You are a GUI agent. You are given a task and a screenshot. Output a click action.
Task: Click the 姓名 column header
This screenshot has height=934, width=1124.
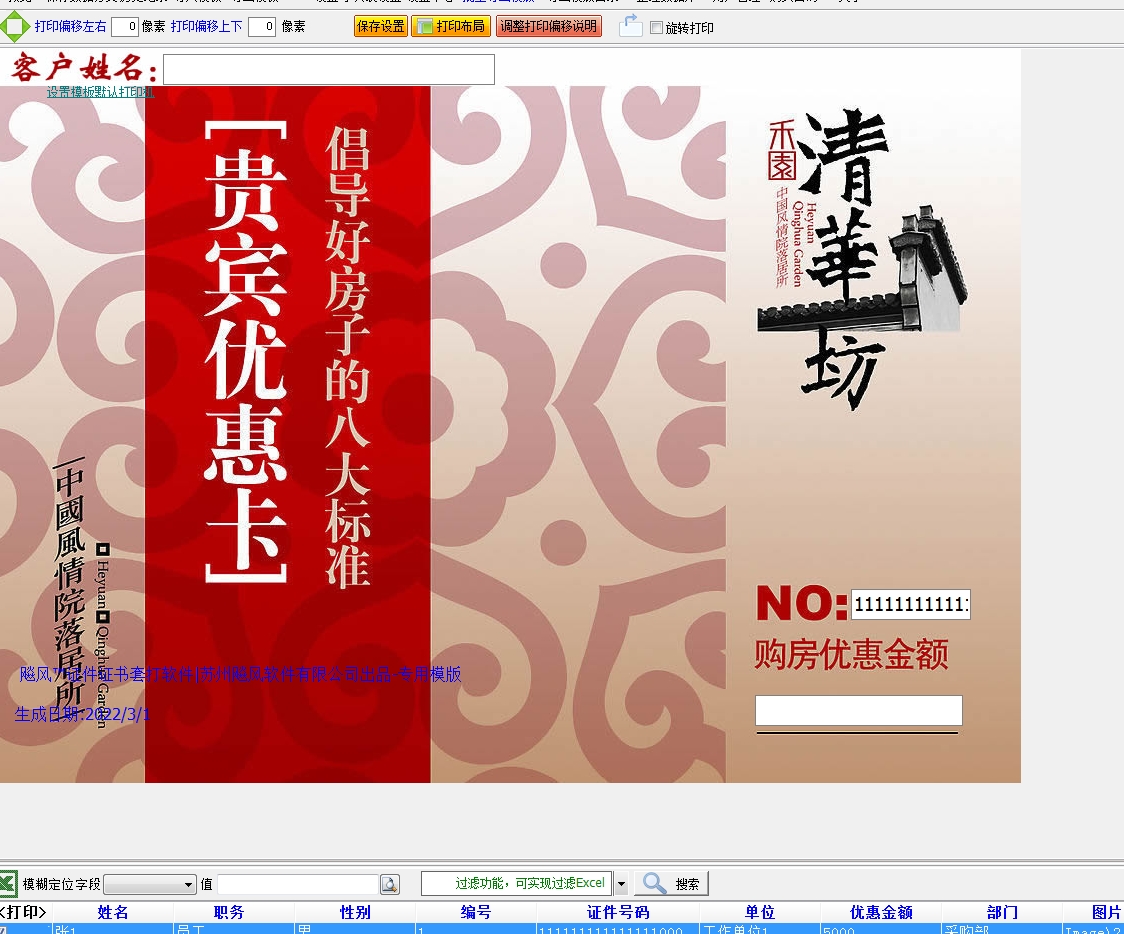(113, 912)
